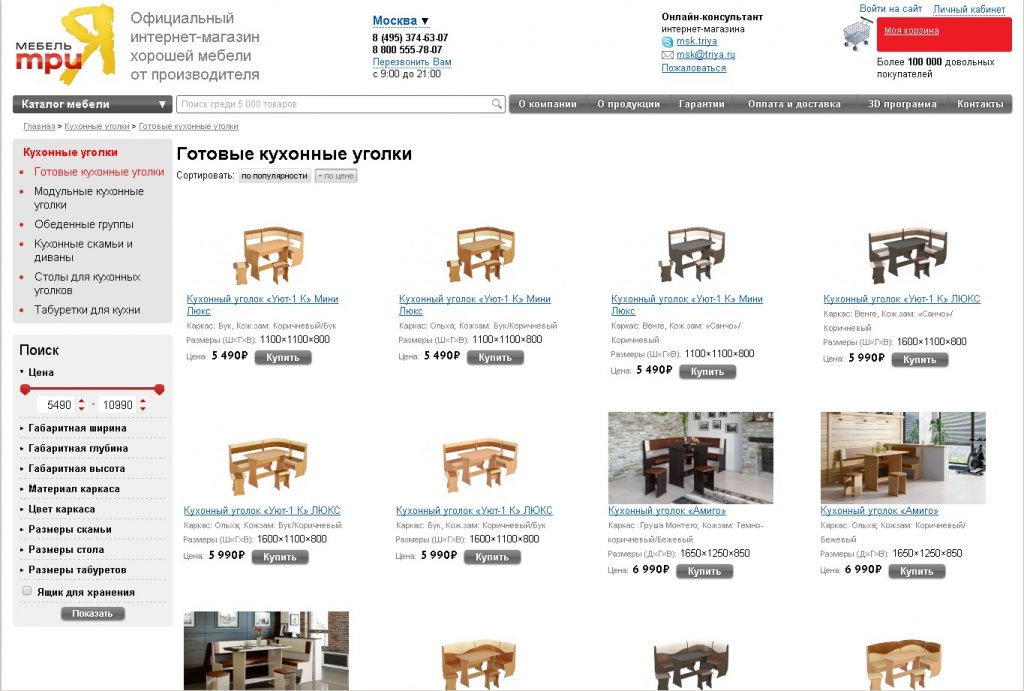Open the Амиго dark kitchen corner photo
The height and width of the screenshot is (691, 1024).
(x=690, y=457)
